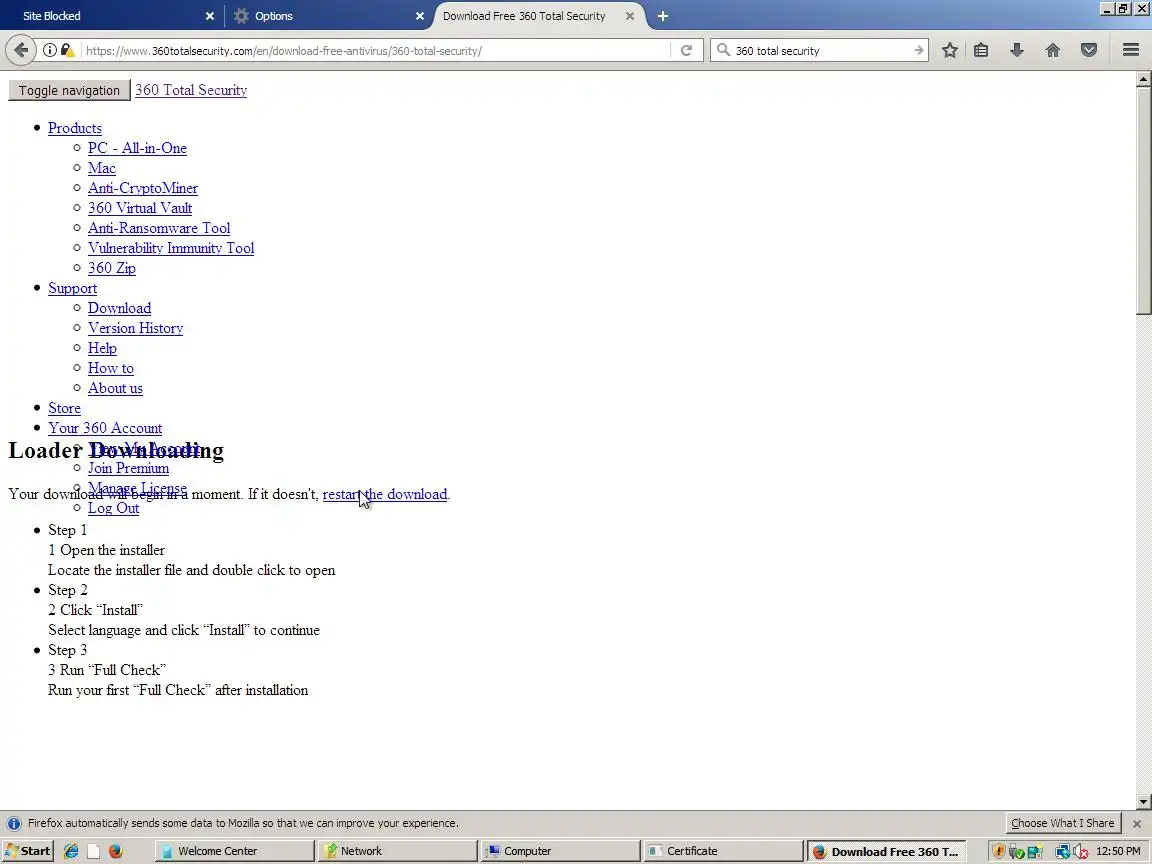
Task: Click the page scrollbar up arrow
Action: (1143, 79)
